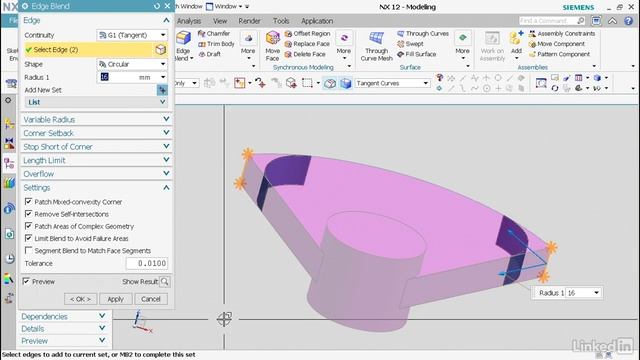Disable Limit Blend to Avoid Failure Areas
Screen dimensions: 640x360
coord(28,238)
